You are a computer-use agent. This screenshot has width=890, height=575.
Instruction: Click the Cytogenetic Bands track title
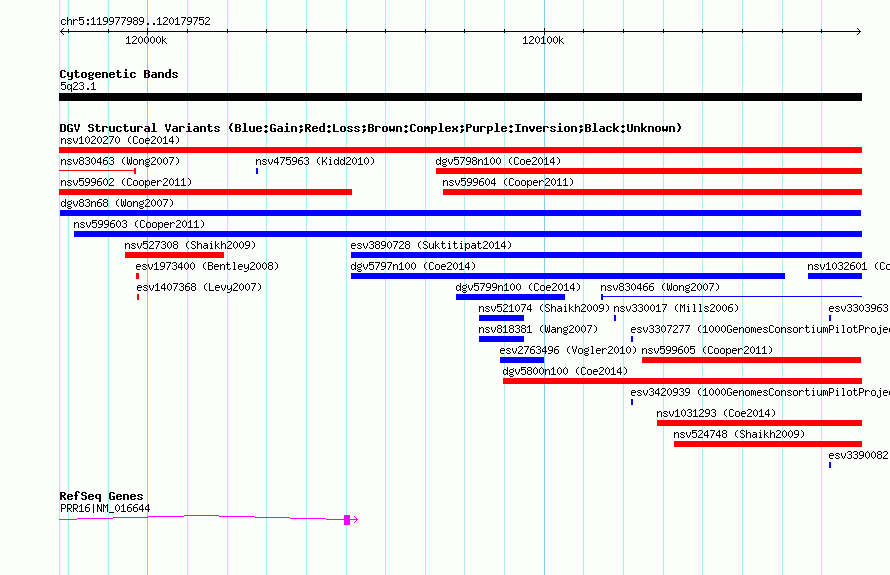119,74
